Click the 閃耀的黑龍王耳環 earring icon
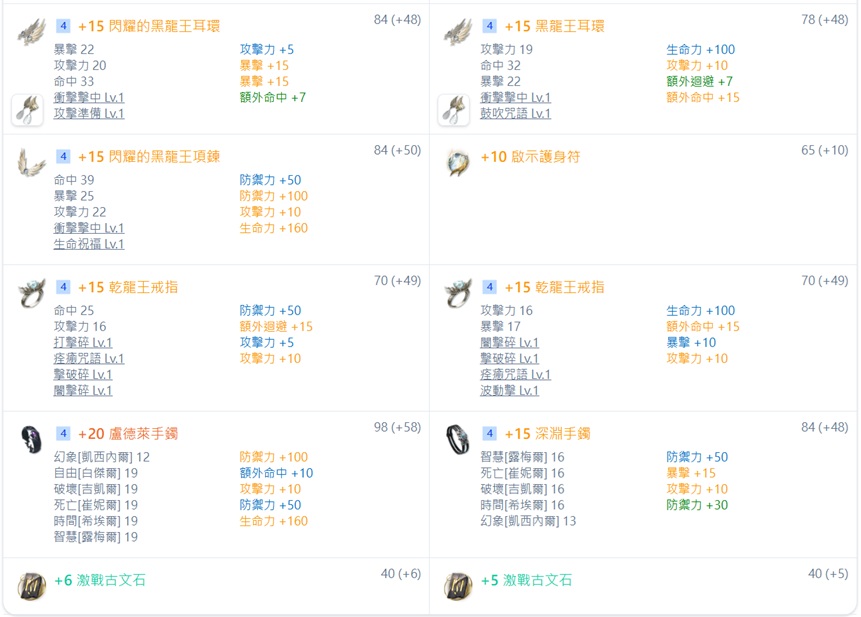This screenshot has height=617, width=861. (x=31, y=32)
